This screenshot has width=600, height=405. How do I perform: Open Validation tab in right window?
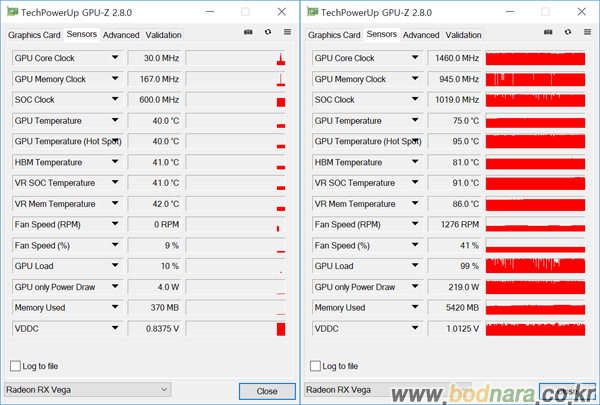coord(463,35)
